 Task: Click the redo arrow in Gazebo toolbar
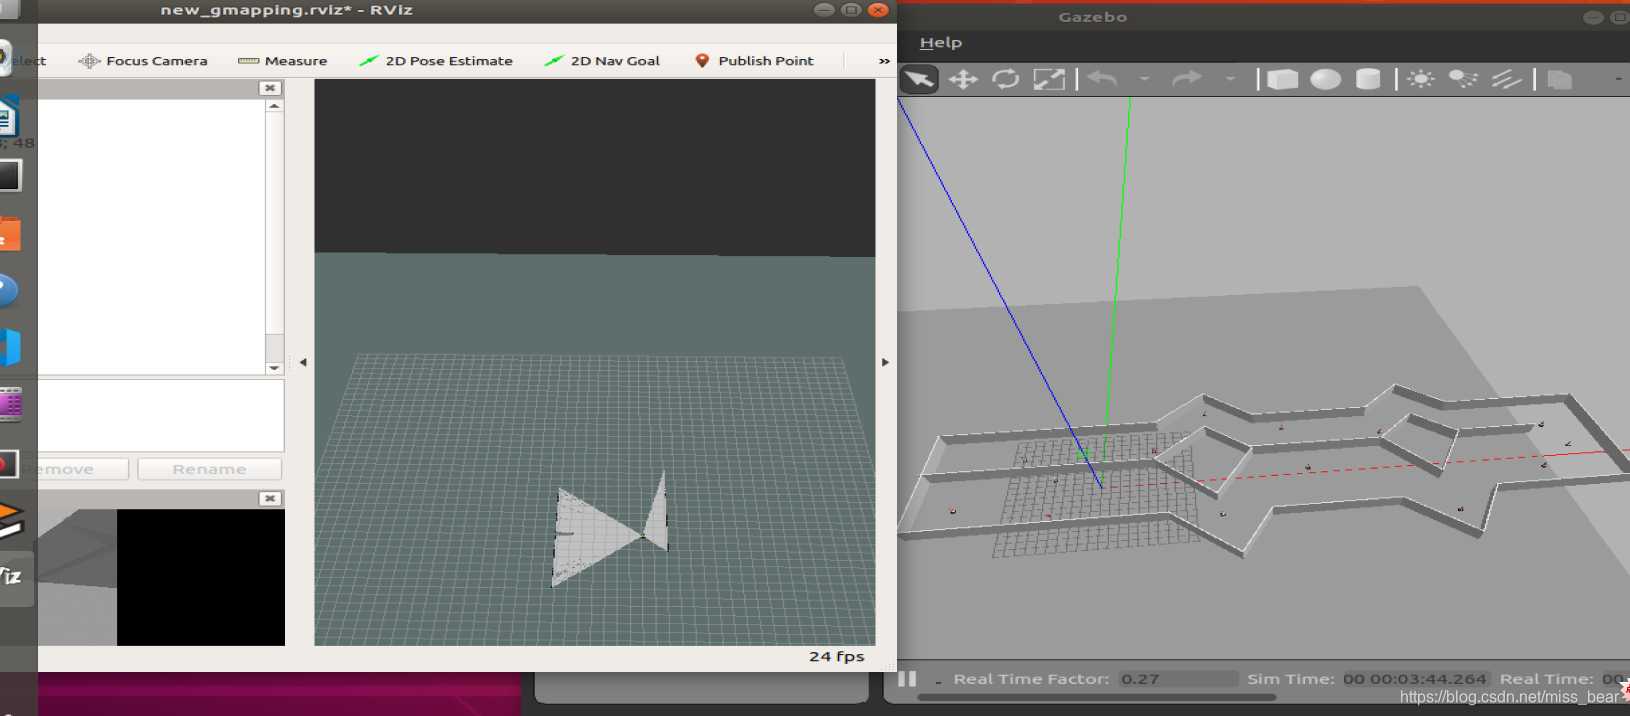point(1187,79)
